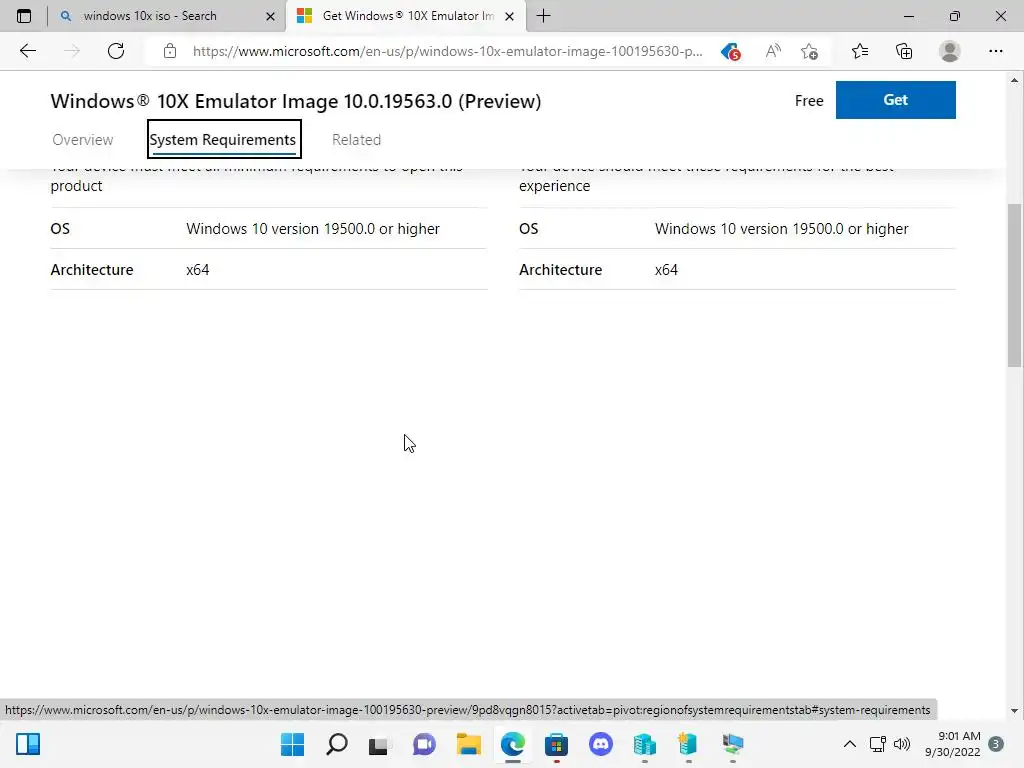Go back to the previous page
The height and width of the screenshot is (768, 1024).
pyautogui.click(x=27, y=51)
